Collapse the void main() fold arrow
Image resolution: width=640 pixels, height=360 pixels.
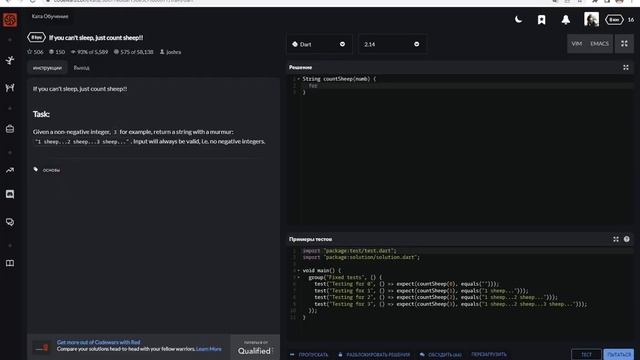pos(298,270)
